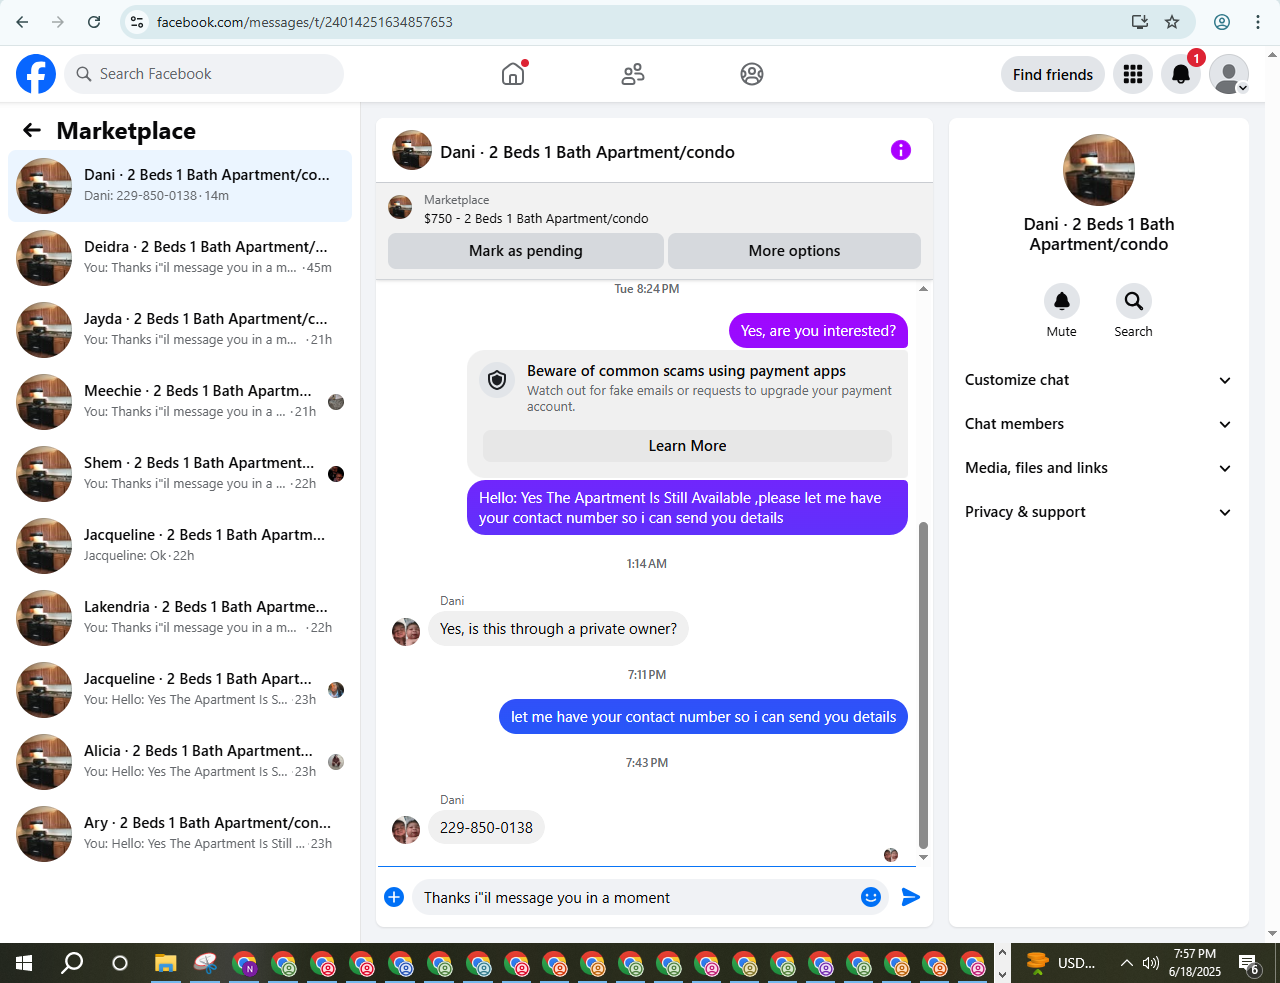Open the grid menu icon
Screen dimensions: 1280x983
[1133, 74]
